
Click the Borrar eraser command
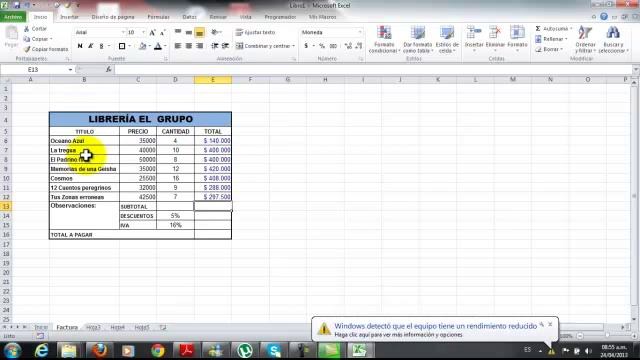[x=549, y=49]
